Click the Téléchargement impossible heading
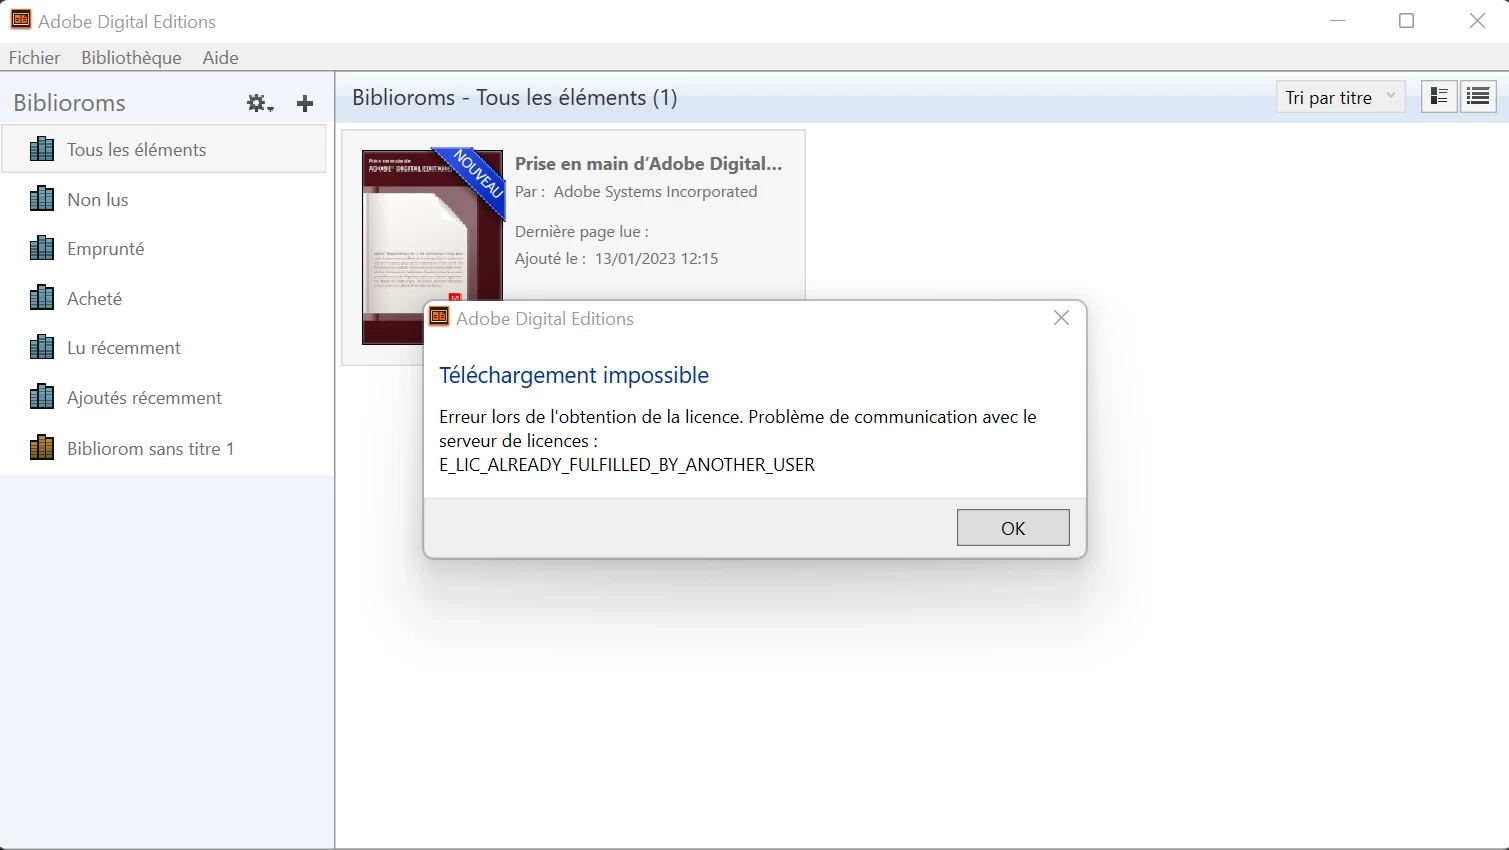Viewport: 1509px width, 850px height. [574, 375]
